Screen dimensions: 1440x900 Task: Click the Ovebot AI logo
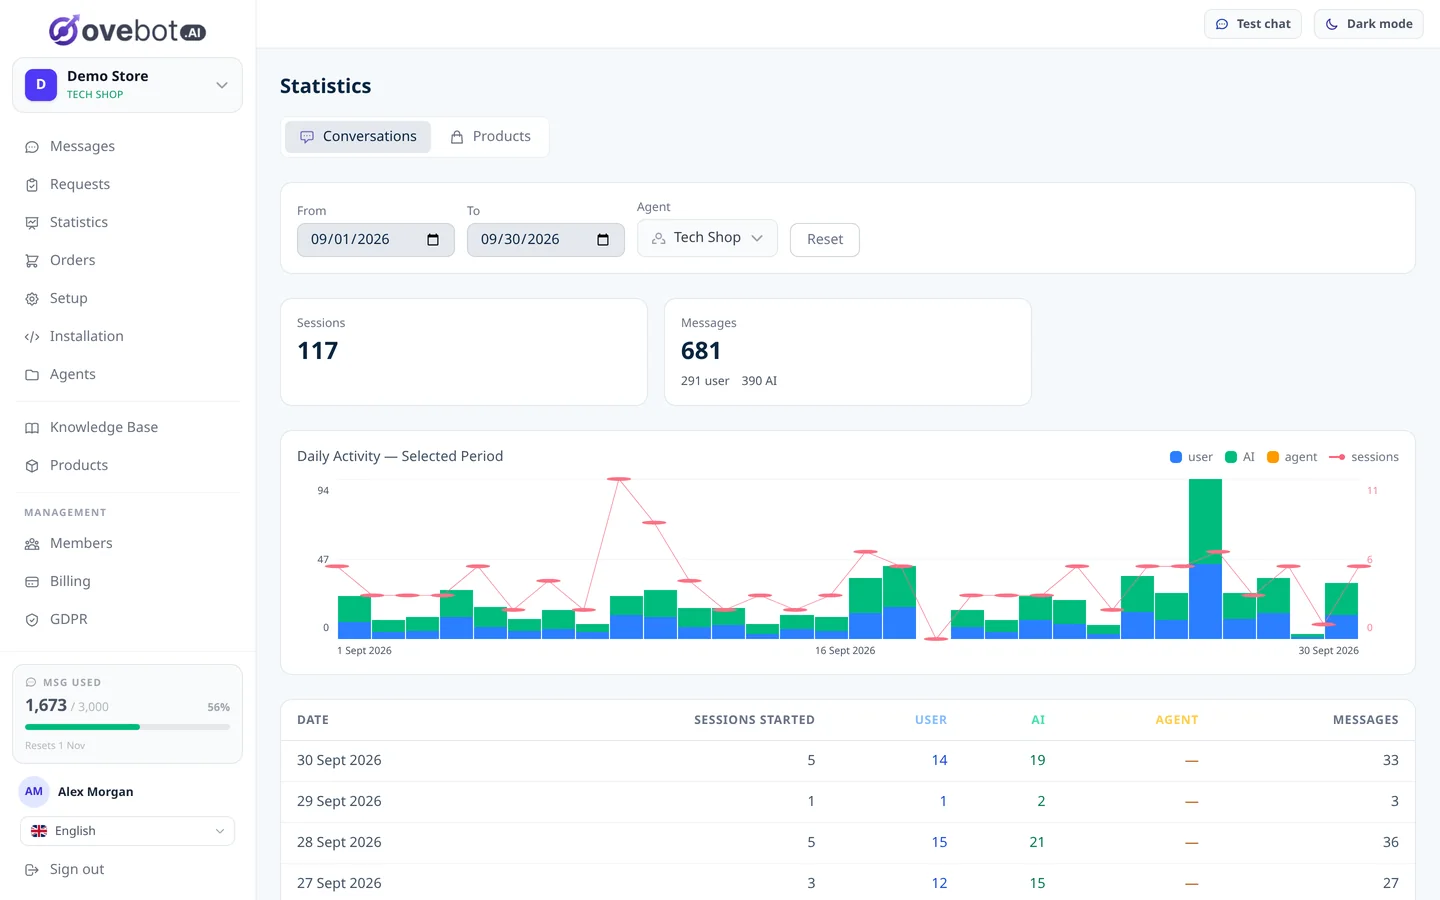[x=127, y=30]
